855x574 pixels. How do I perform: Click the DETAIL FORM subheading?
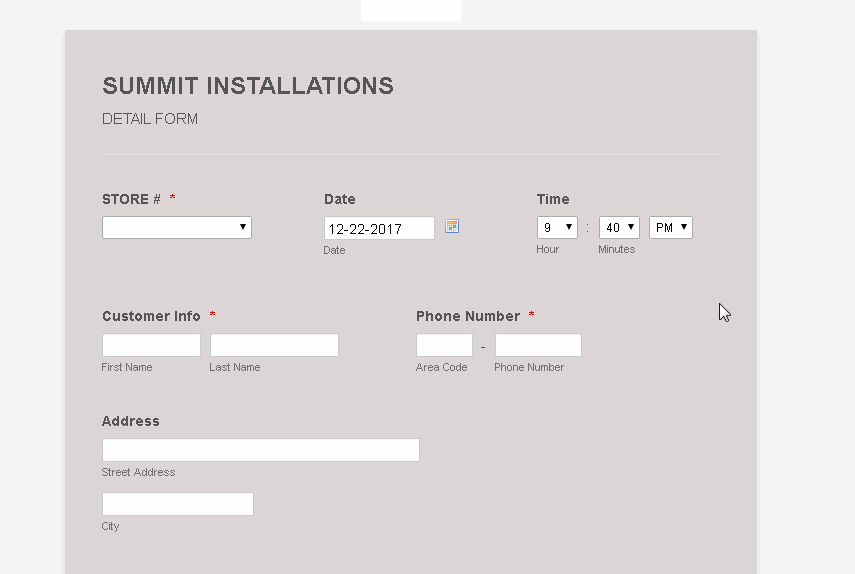coord(150,119)
